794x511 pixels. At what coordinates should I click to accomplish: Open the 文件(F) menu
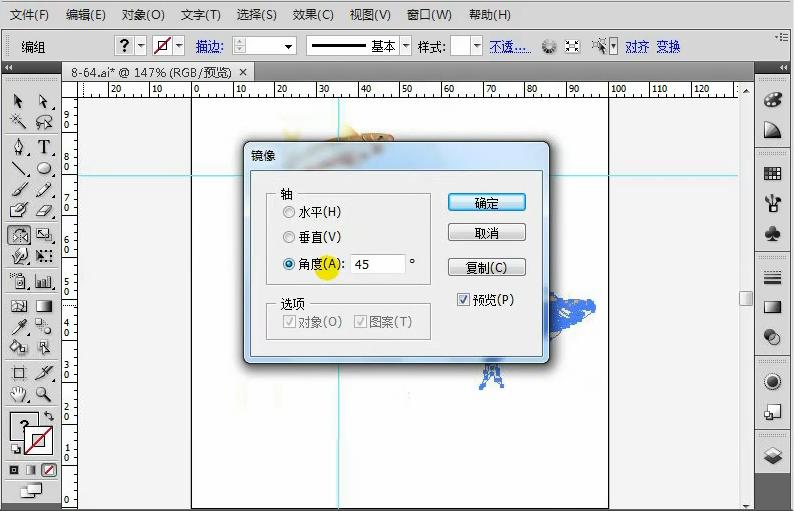point(29,15)
